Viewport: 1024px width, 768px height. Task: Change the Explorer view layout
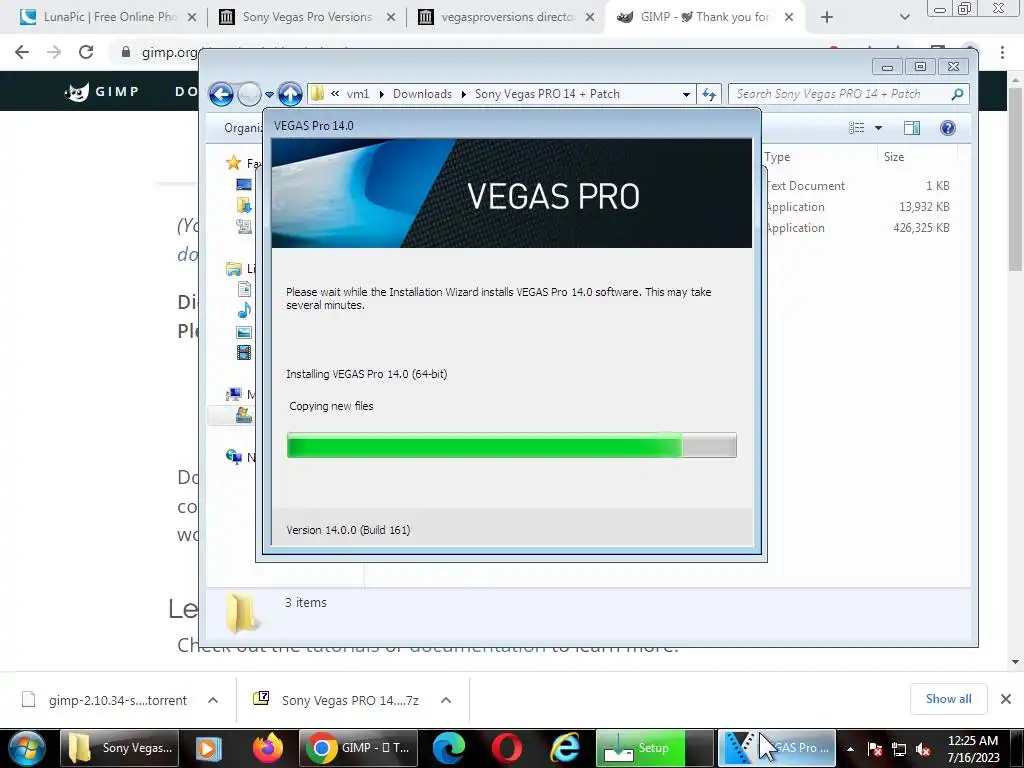click(x=856, y=128)
